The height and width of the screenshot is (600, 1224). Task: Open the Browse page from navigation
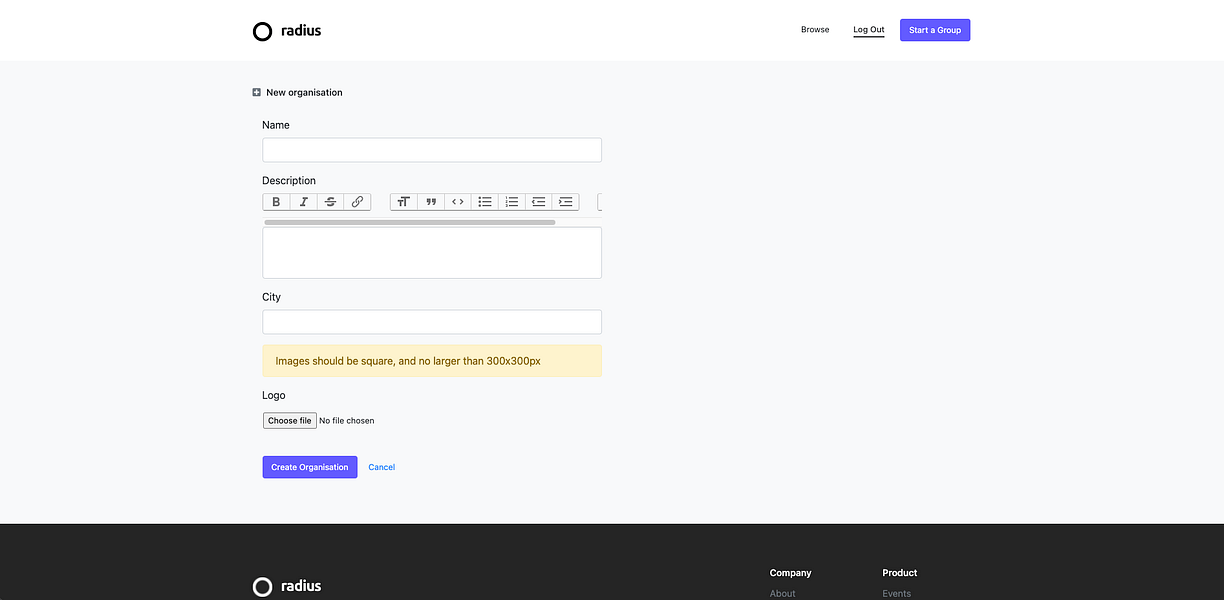[x=815, y=30]
